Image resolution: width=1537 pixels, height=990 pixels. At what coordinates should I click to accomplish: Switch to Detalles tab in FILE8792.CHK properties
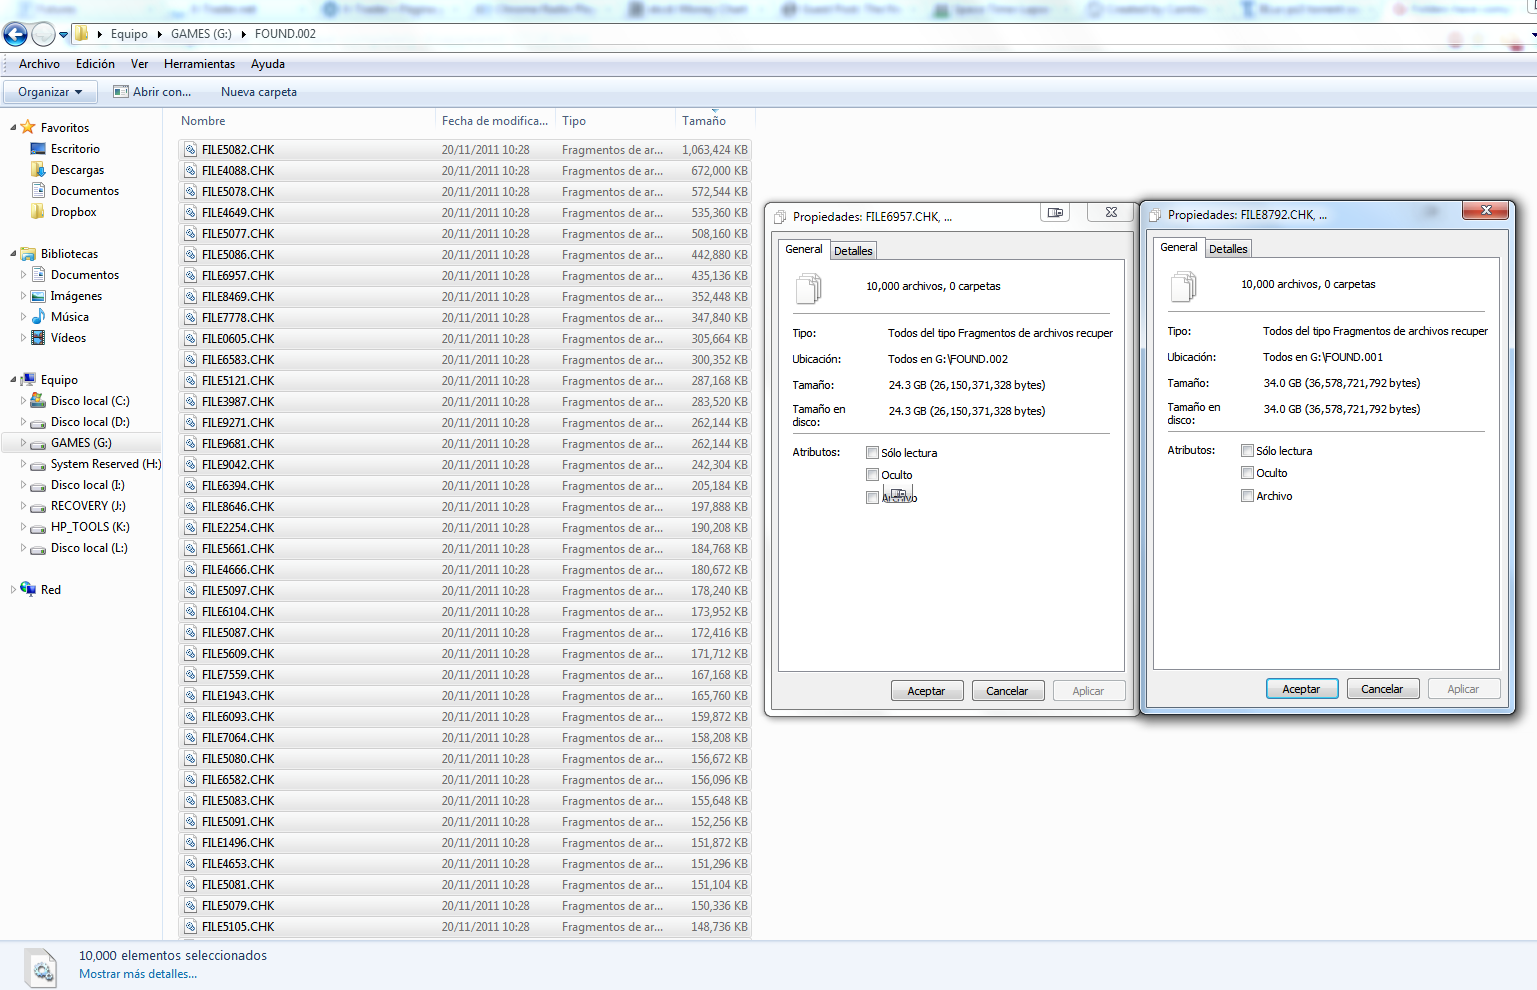(x=1228, y=248)
